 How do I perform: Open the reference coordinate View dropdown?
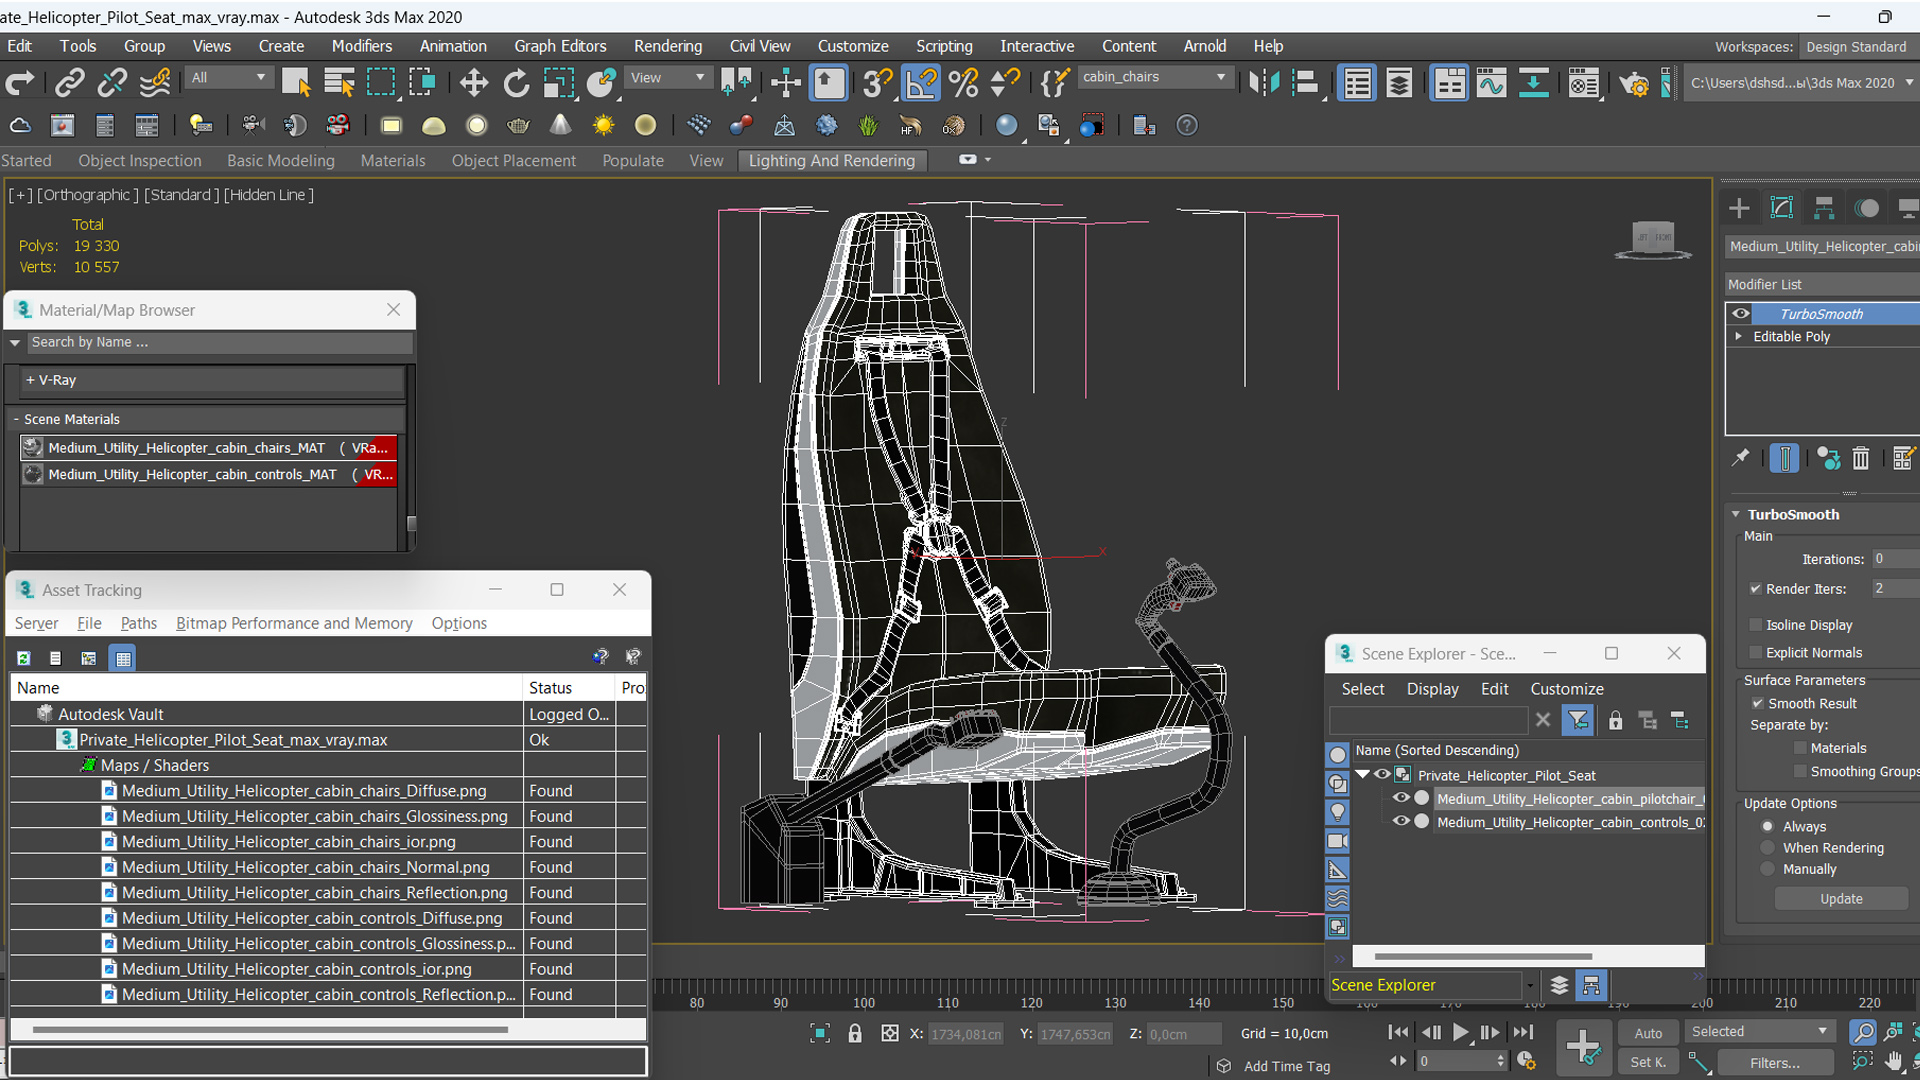click(667, 78)
